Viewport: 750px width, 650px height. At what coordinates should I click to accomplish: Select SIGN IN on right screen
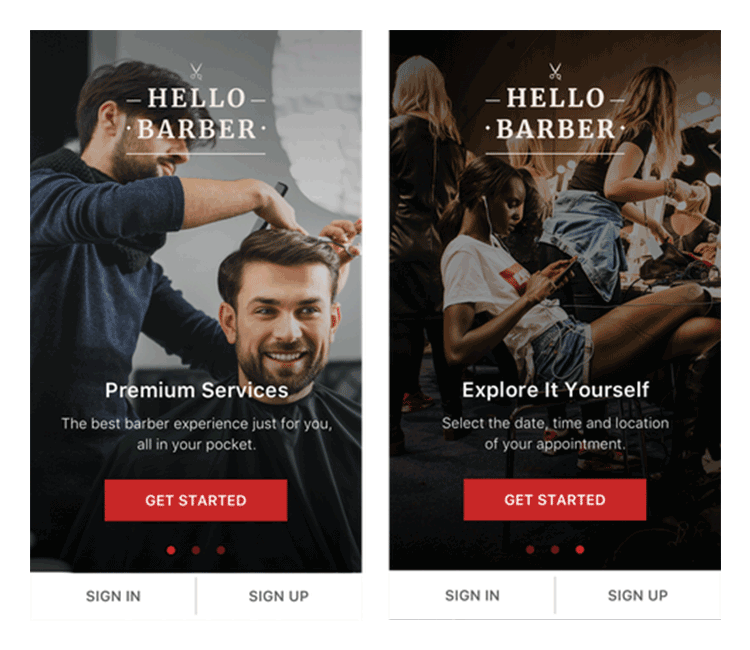click(x=472, y=595)
